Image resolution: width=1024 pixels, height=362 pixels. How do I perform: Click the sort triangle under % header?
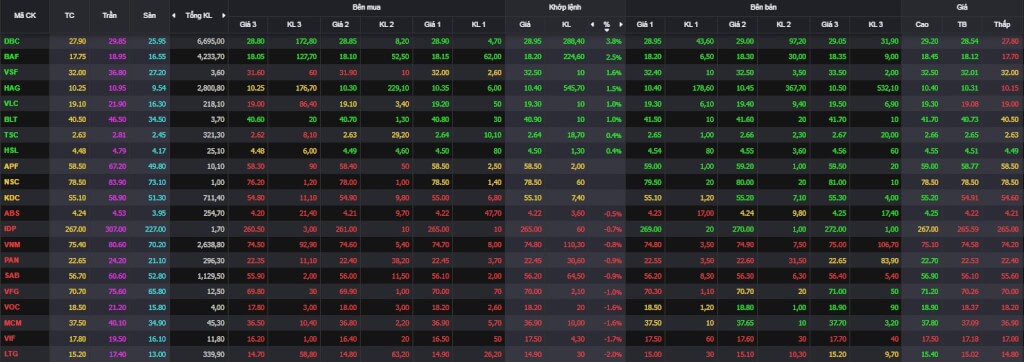point(607,30)
